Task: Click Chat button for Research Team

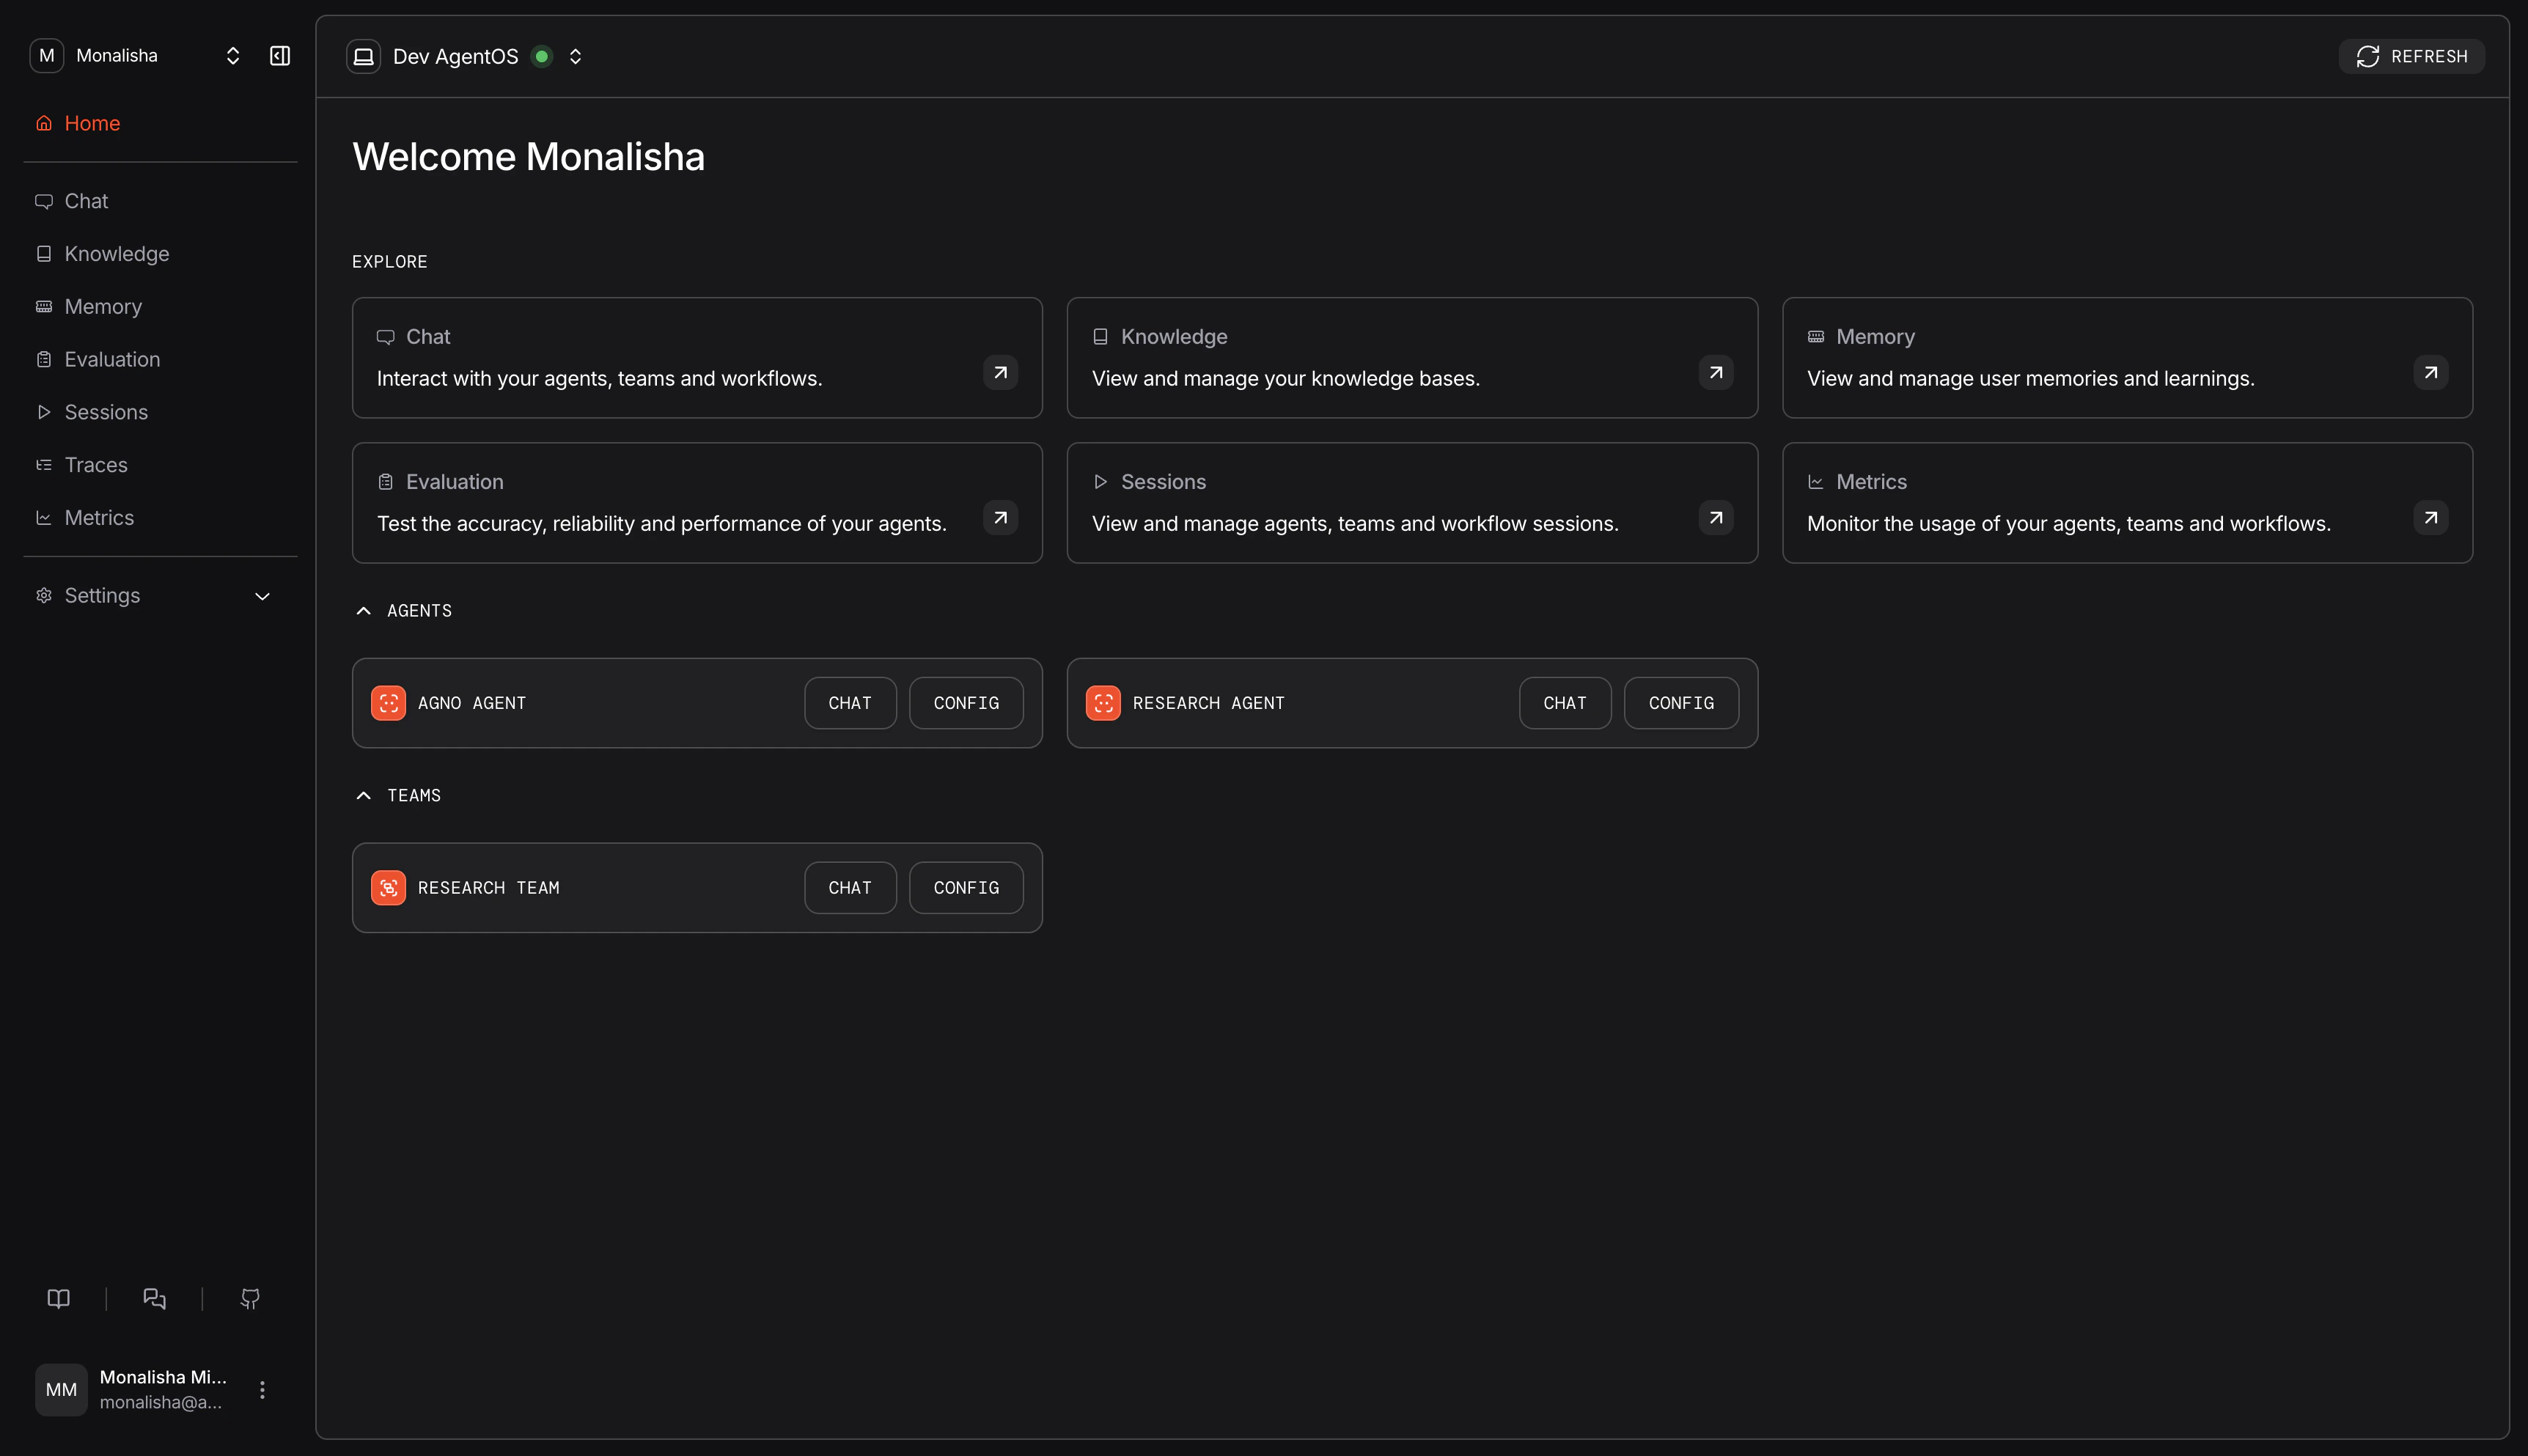Action: pos(850,888)
